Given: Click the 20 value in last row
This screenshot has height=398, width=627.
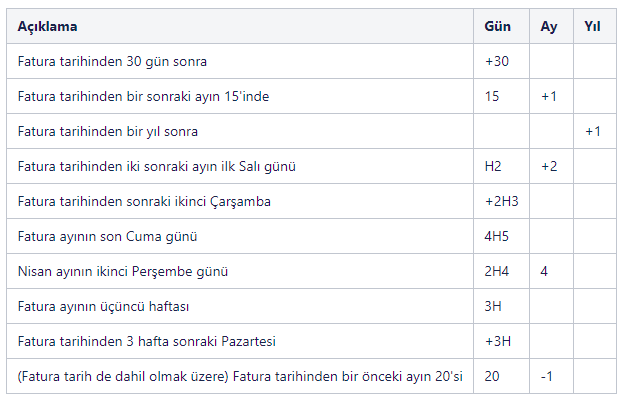Looking at the screenshot, I should [492, 376].
